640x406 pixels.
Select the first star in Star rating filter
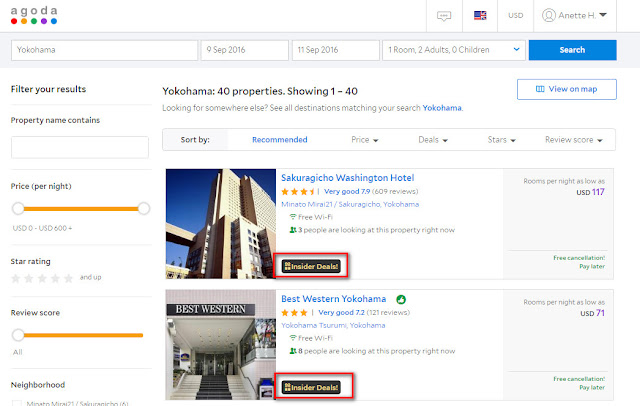[16, 278]
